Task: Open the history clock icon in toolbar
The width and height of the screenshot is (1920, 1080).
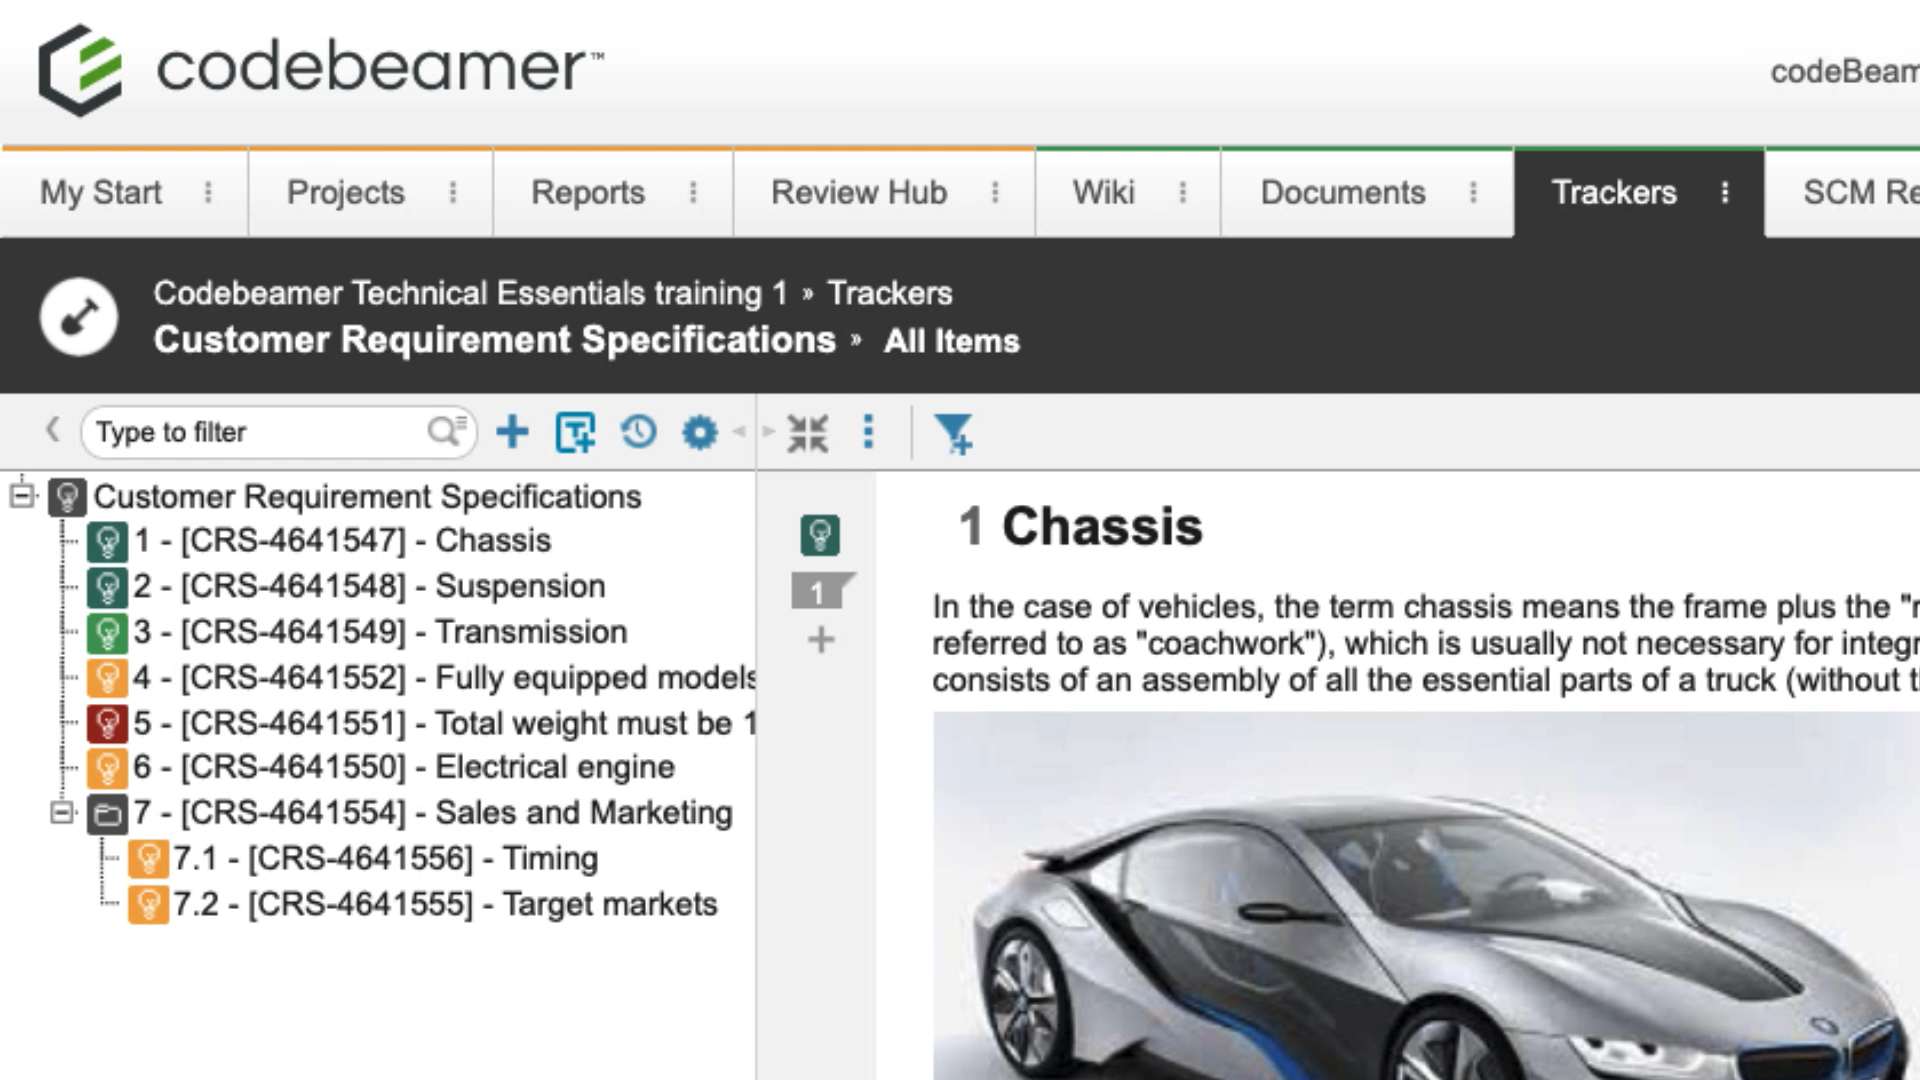Action: click(638, 432)
